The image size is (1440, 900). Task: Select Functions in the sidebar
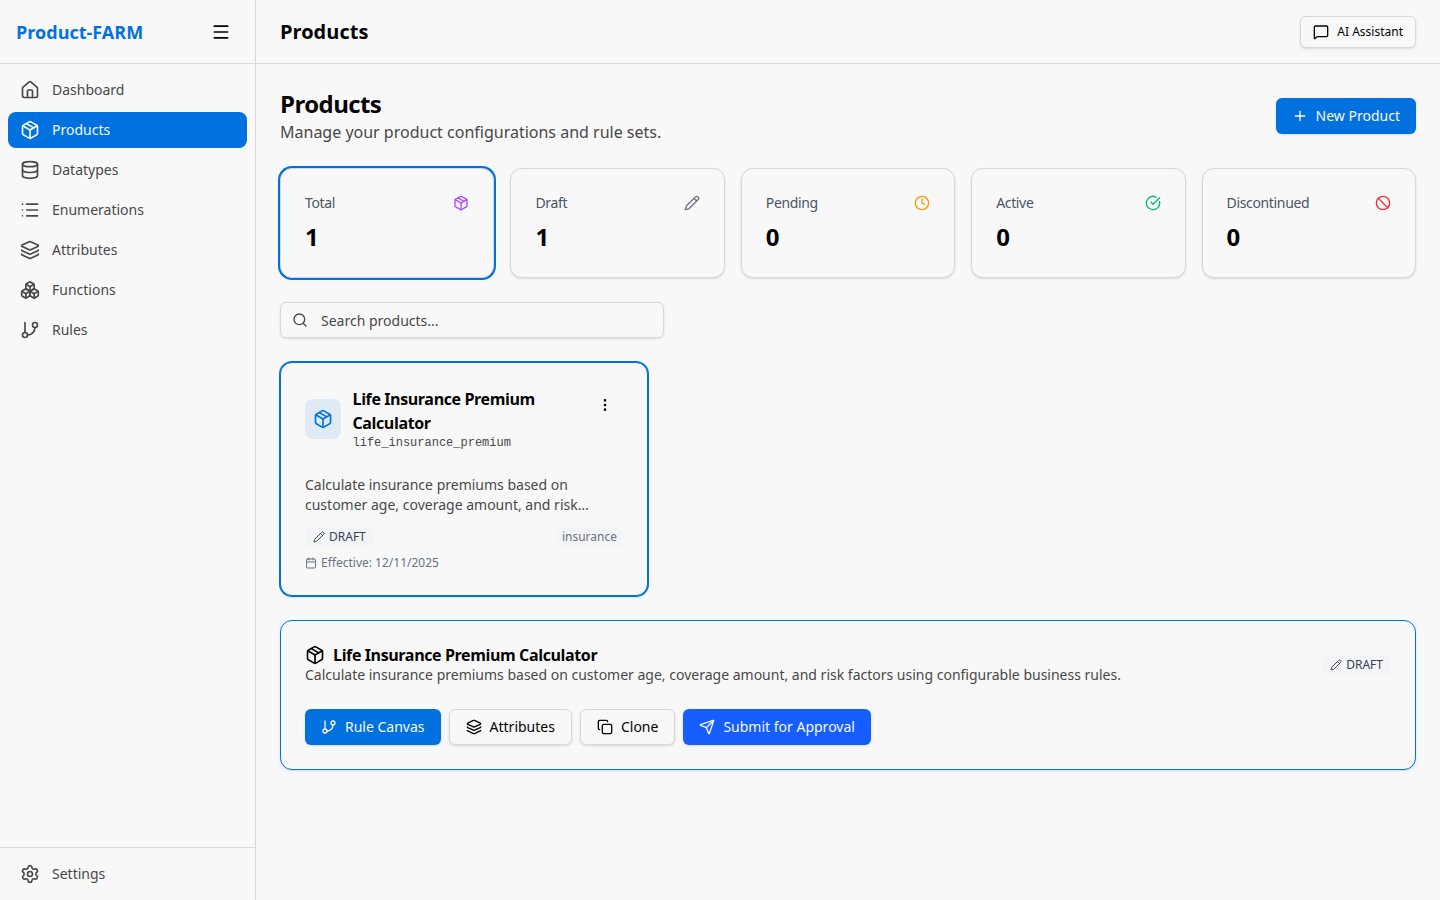click(x=84, y=290)
